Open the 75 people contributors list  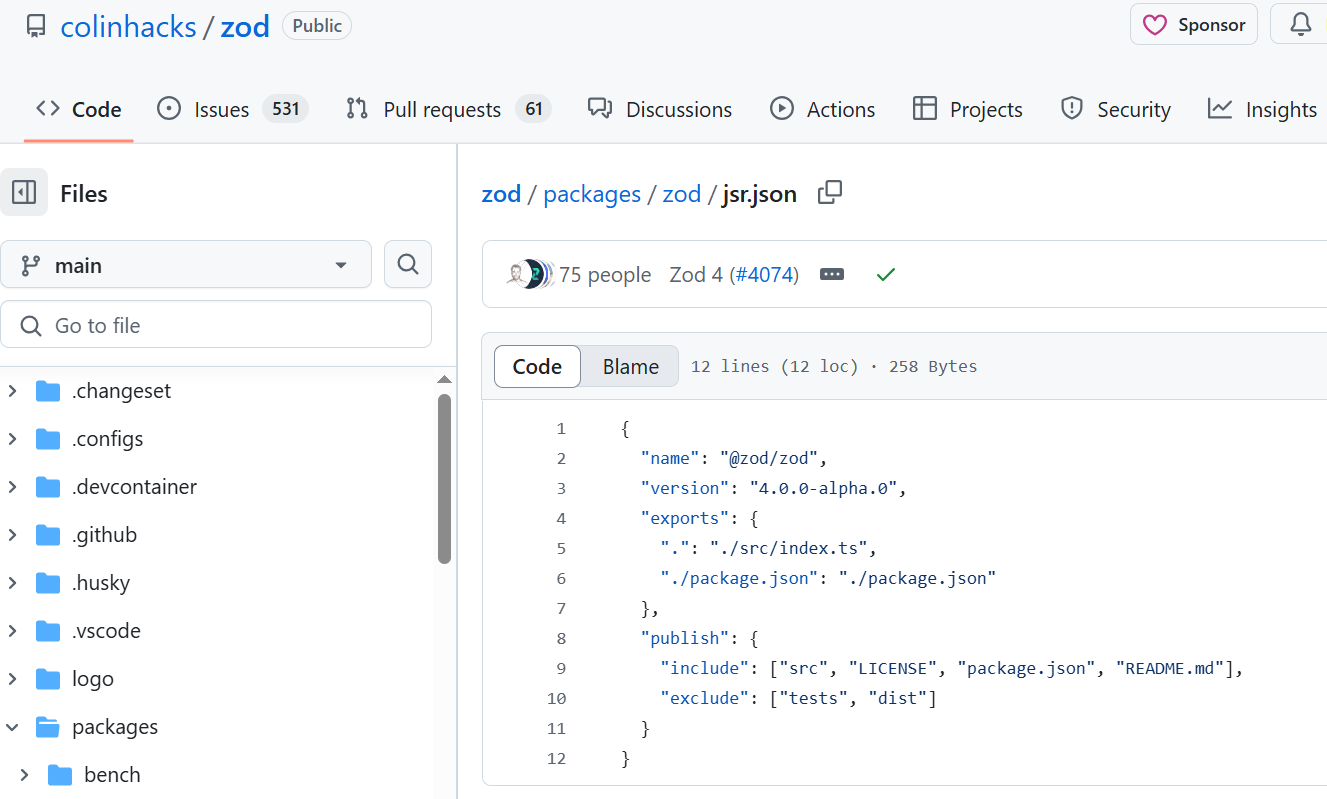(605, 274)
